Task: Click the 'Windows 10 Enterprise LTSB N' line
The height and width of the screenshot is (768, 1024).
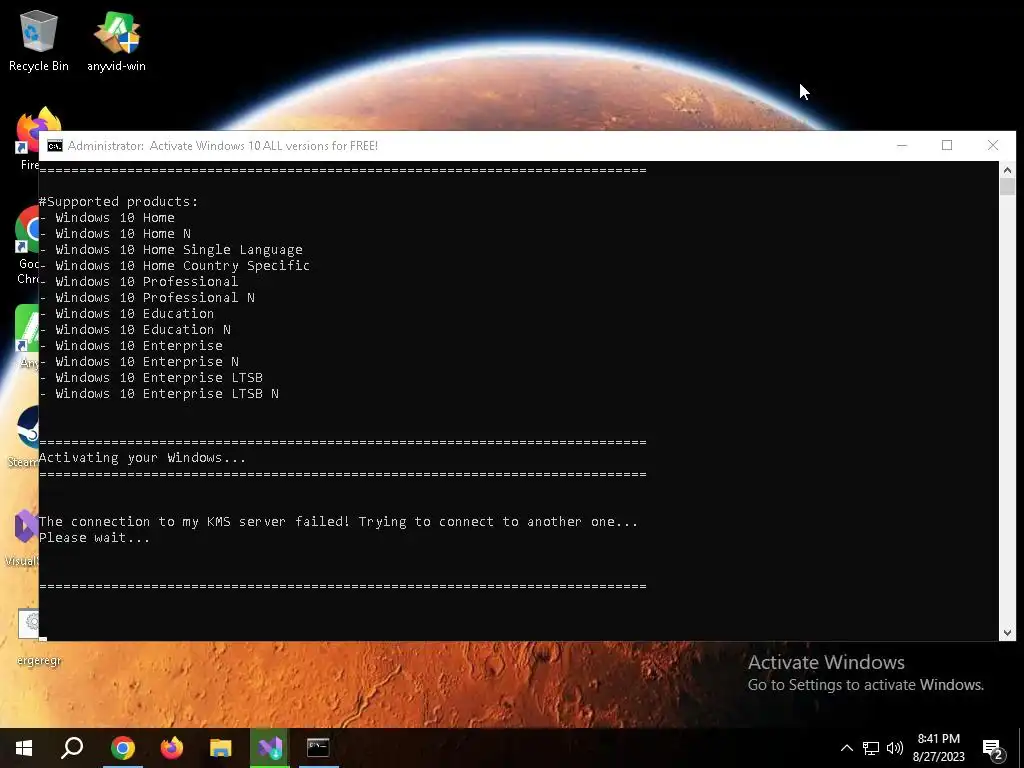Action: click(159, 394)
